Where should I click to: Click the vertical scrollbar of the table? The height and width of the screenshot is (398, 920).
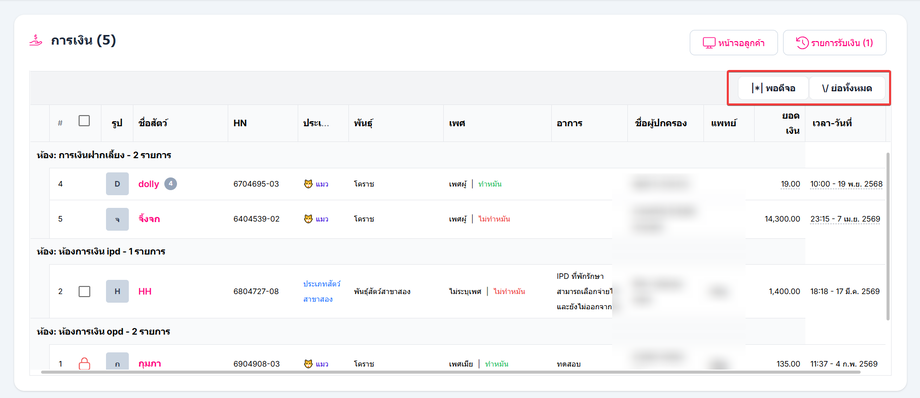tap(888, 236)
